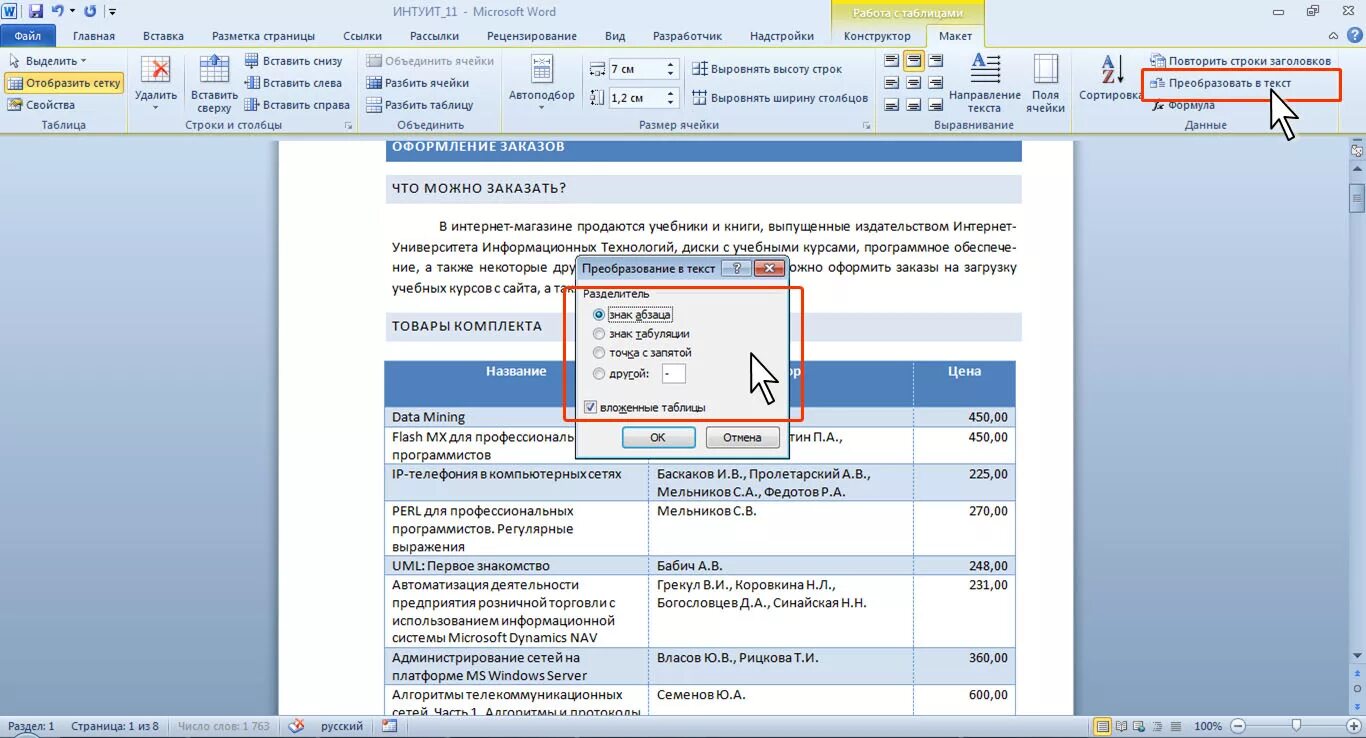Open Строки и столбцы dialog launcher

tap(349, 126)
